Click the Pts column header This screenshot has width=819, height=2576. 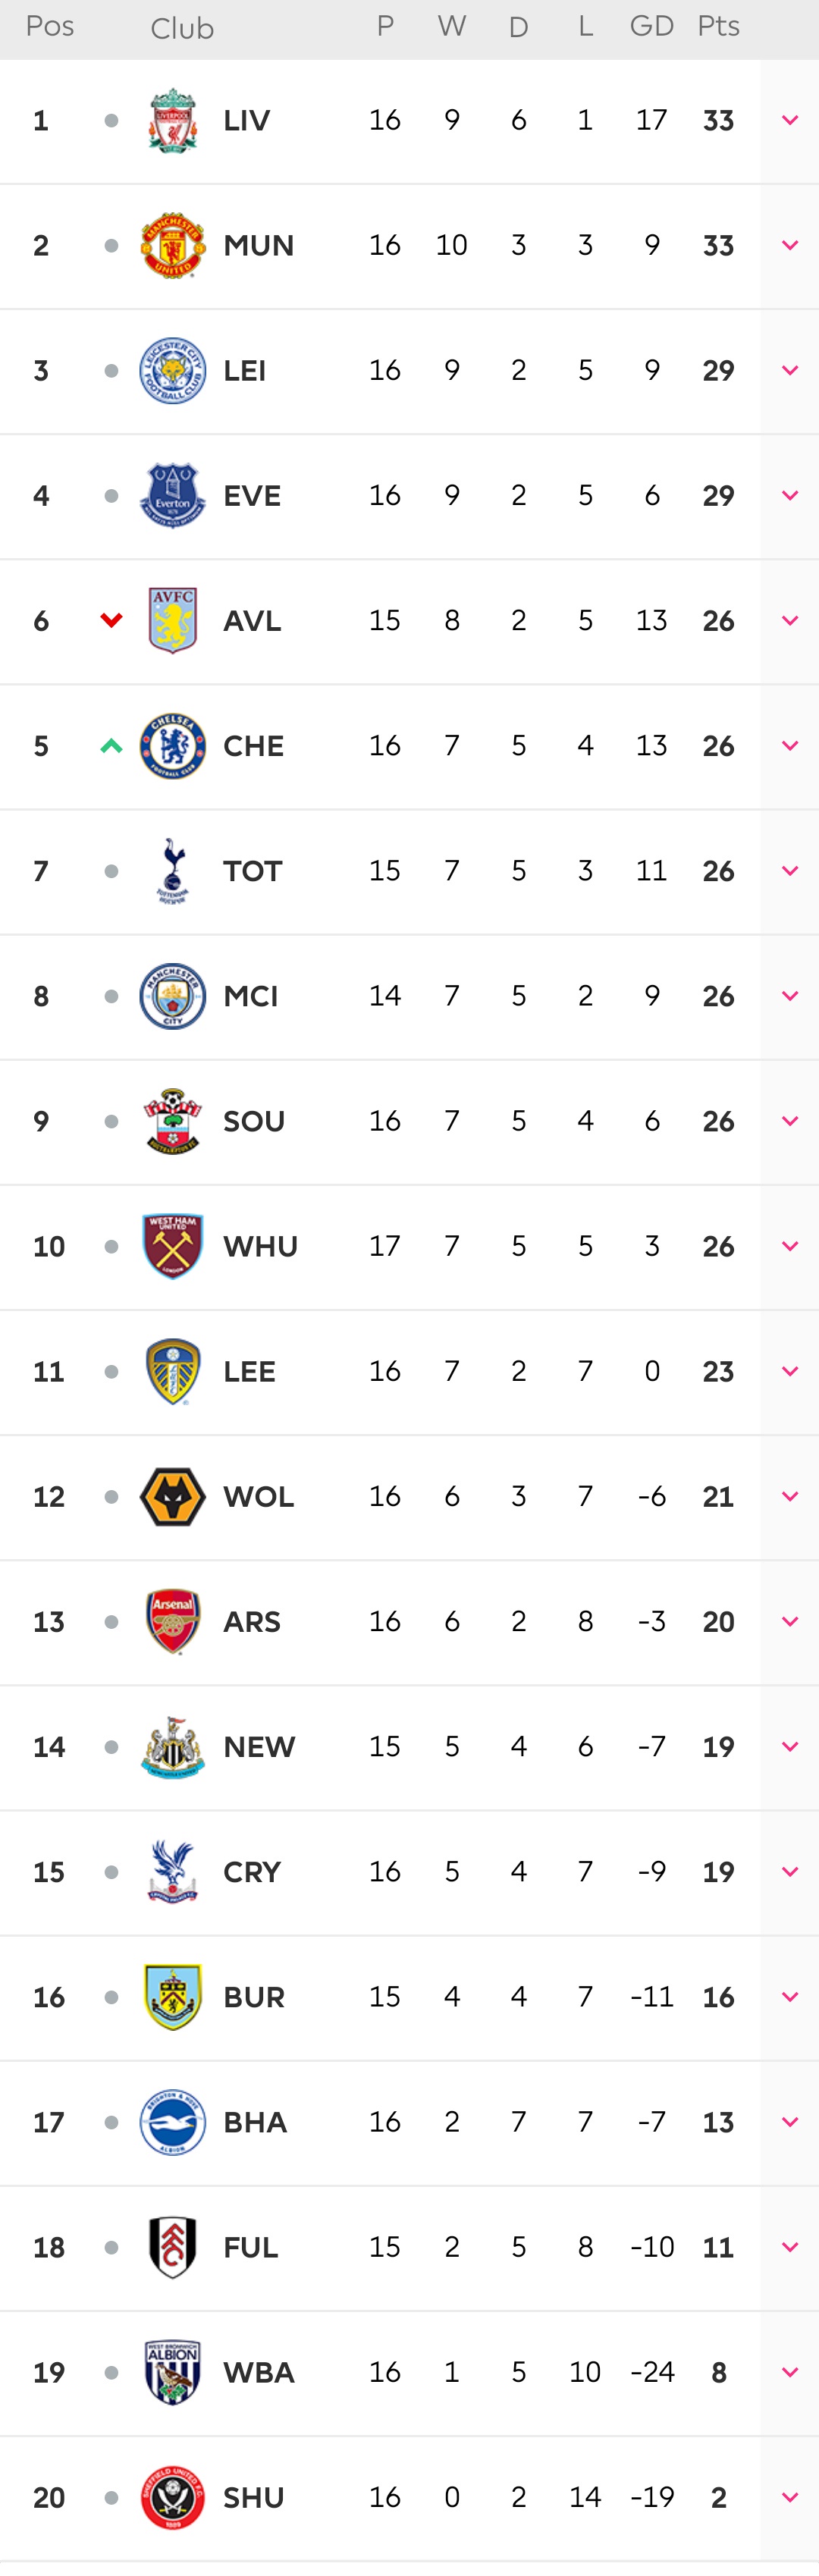click(x=718, y=27)
